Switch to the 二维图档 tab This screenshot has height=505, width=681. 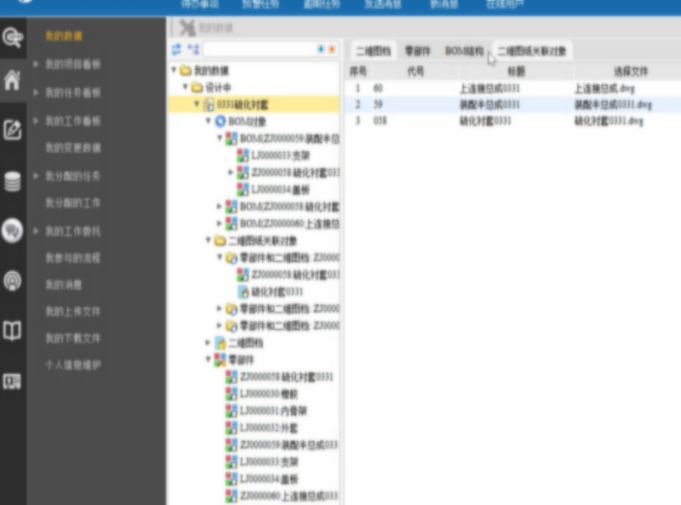click(374, 51)
